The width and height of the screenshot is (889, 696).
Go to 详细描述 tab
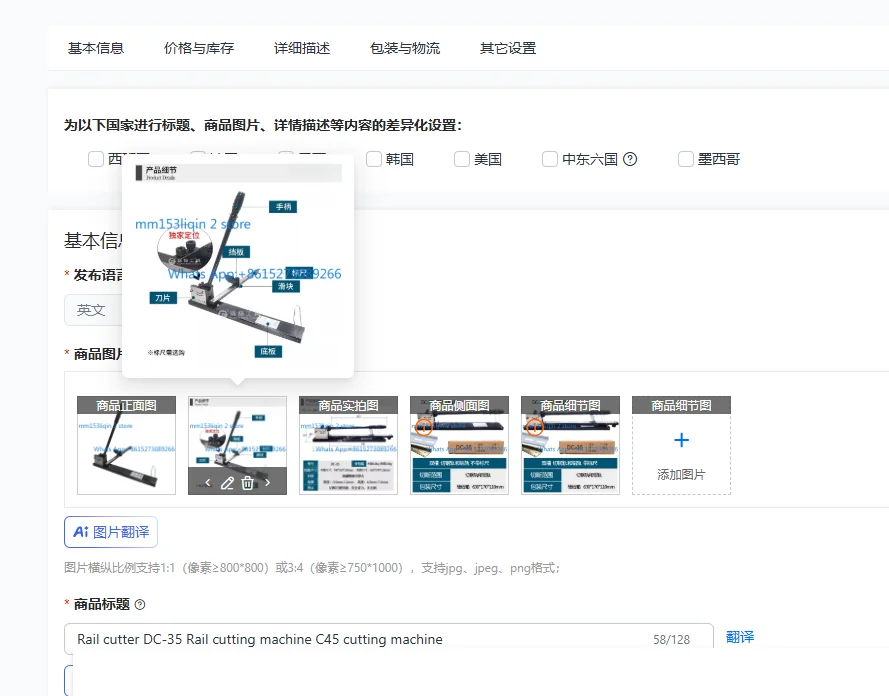(302, 48)
